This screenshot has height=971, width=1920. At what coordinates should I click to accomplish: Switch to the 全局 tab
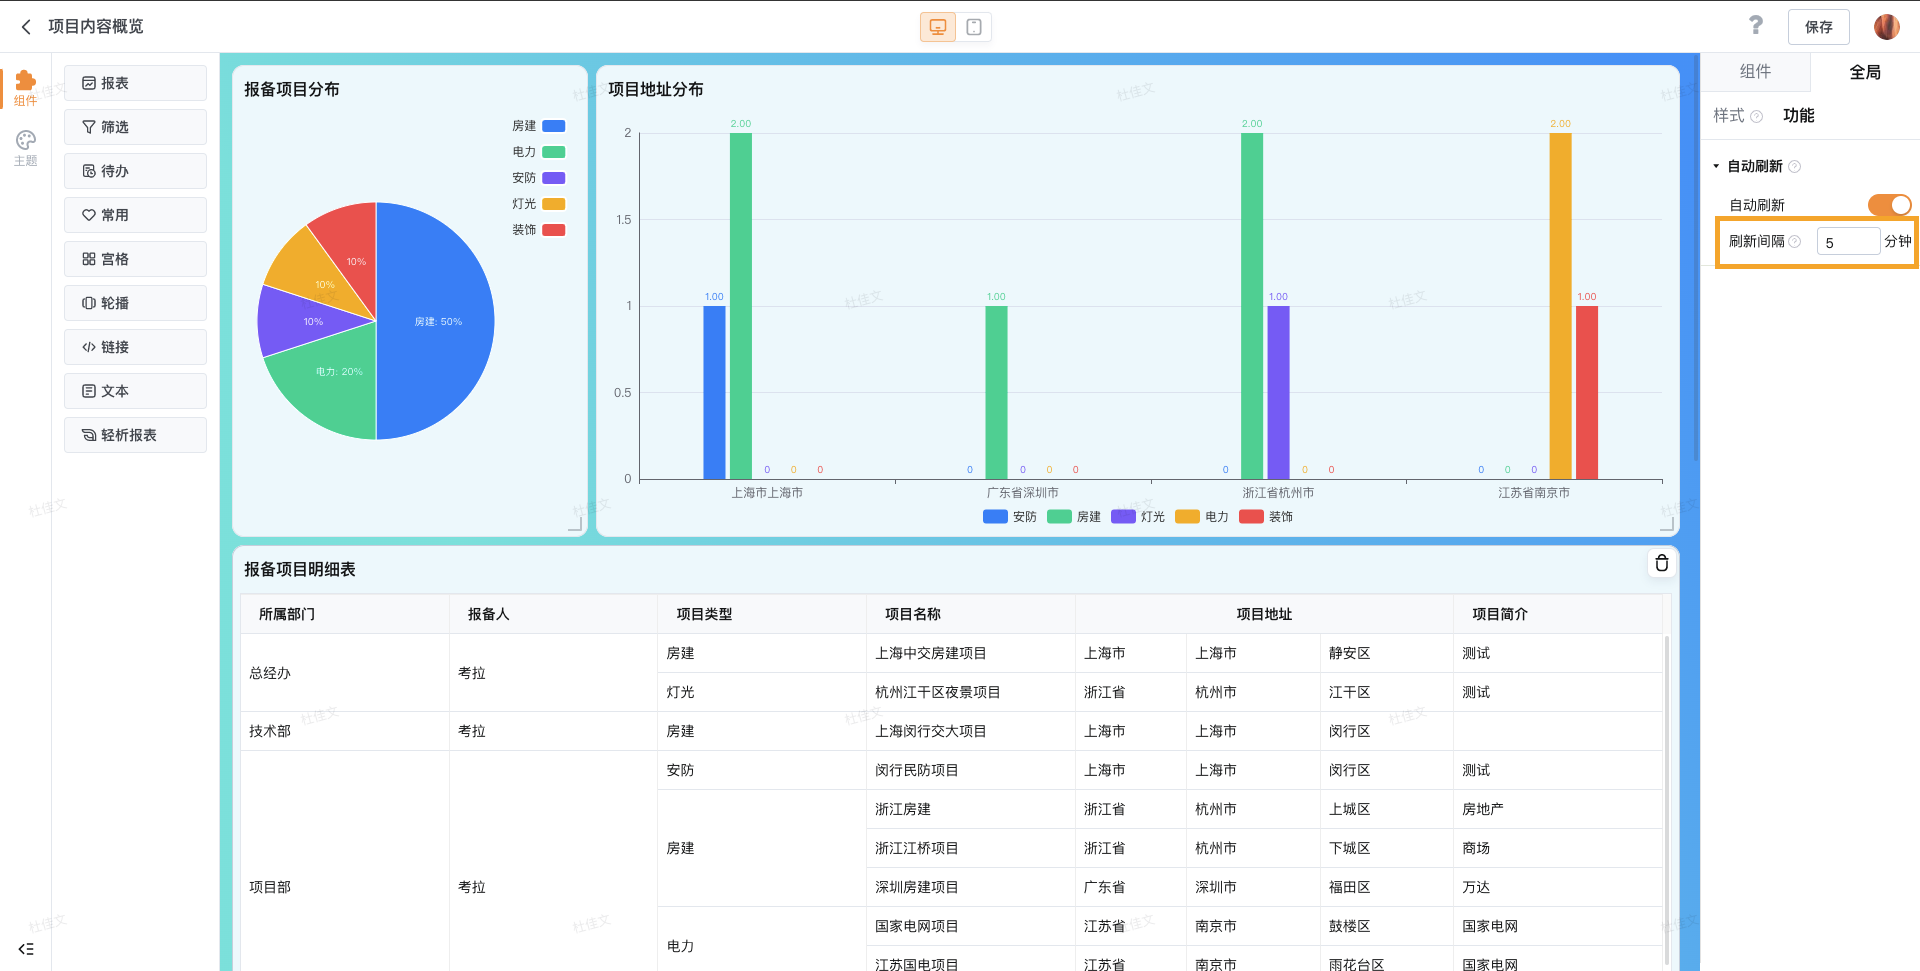click(1865, 72)
